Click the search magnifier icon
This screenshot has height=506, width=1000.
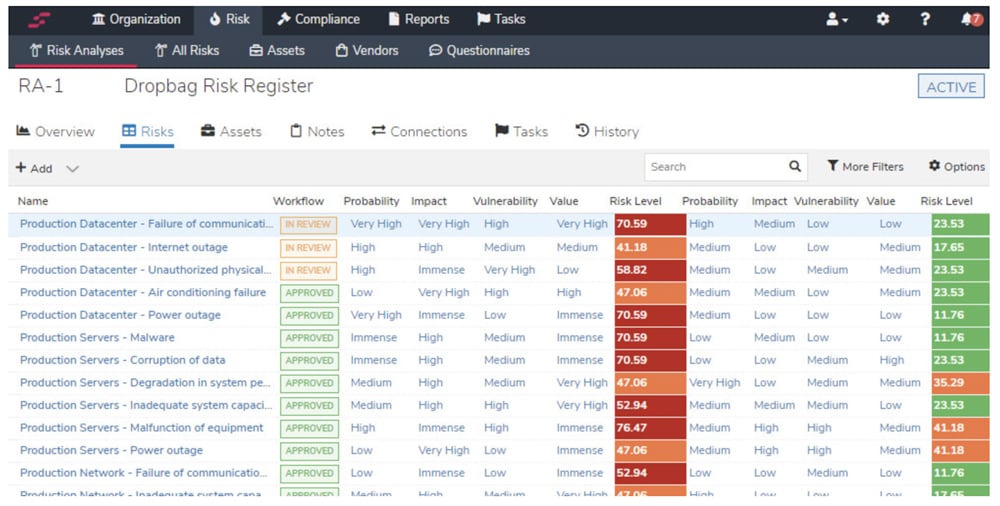click(795, 167)
